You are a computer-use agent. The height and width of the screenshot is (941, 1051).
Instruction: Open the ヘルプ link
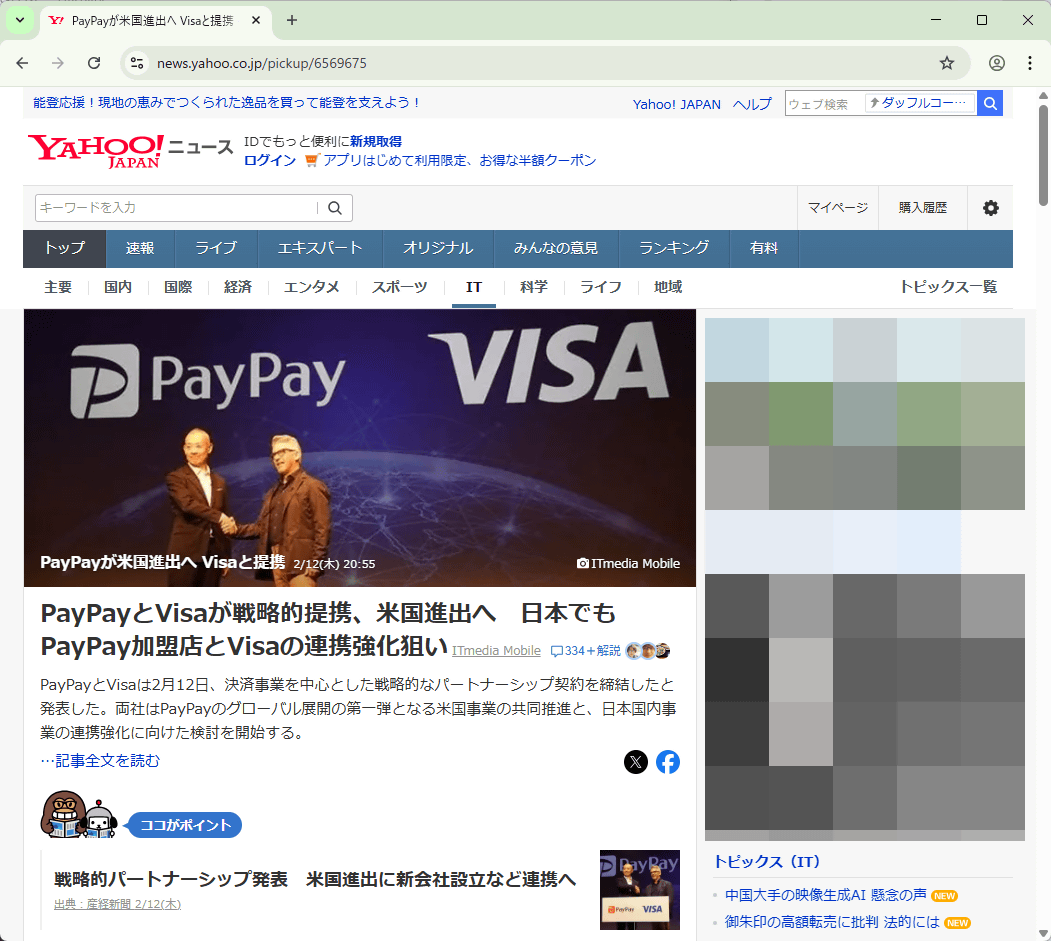tap(752, 104)
